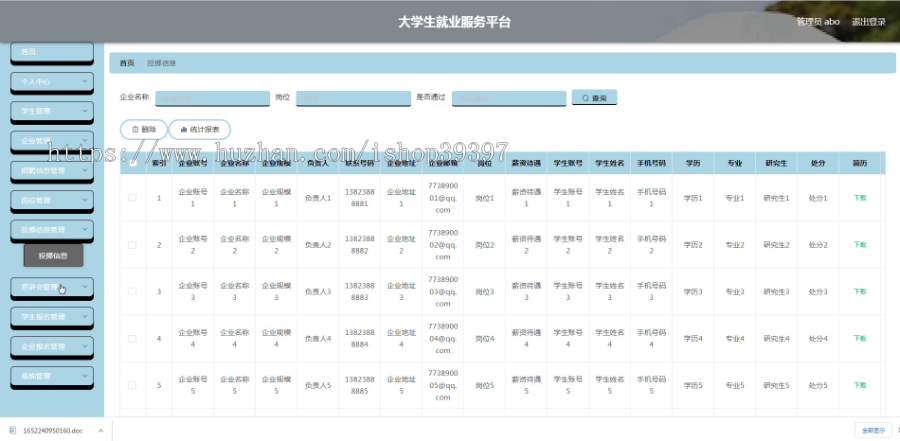Check the checkbox for row 5
The image size is (900, 441).
tap(133, 385)
